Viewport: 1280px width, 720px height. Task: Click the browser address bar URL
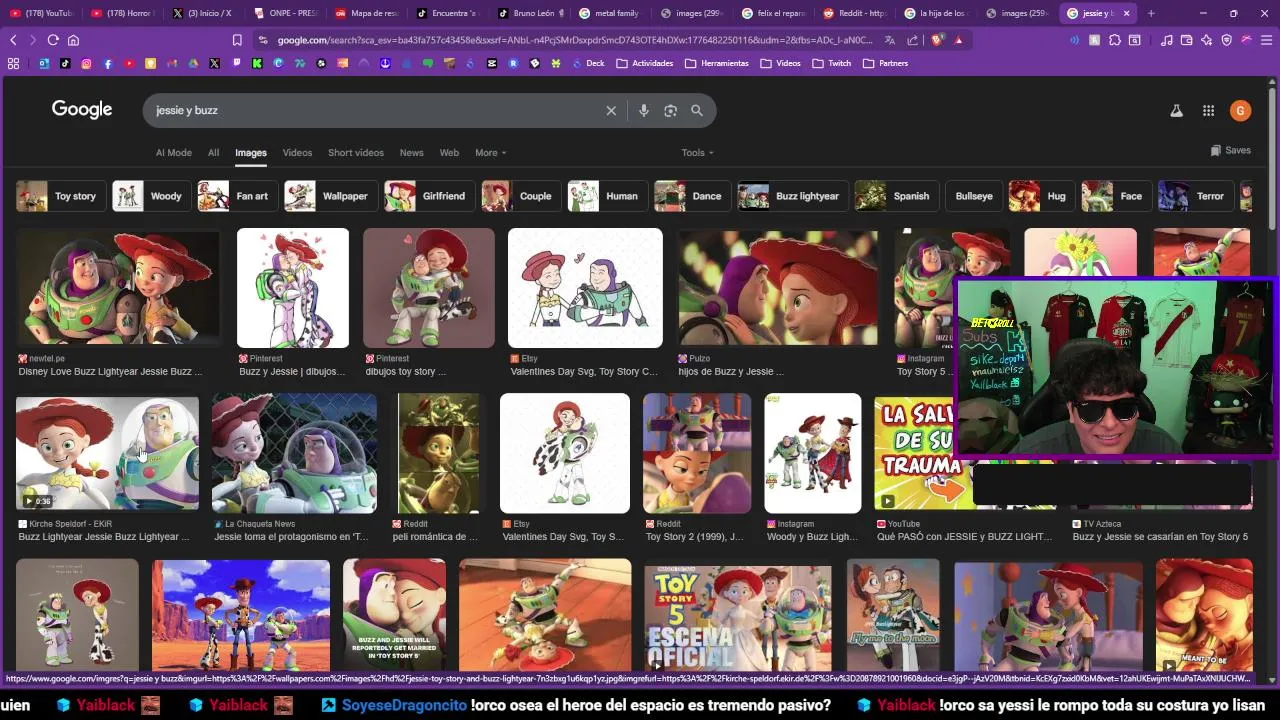[x=574, y=40]
